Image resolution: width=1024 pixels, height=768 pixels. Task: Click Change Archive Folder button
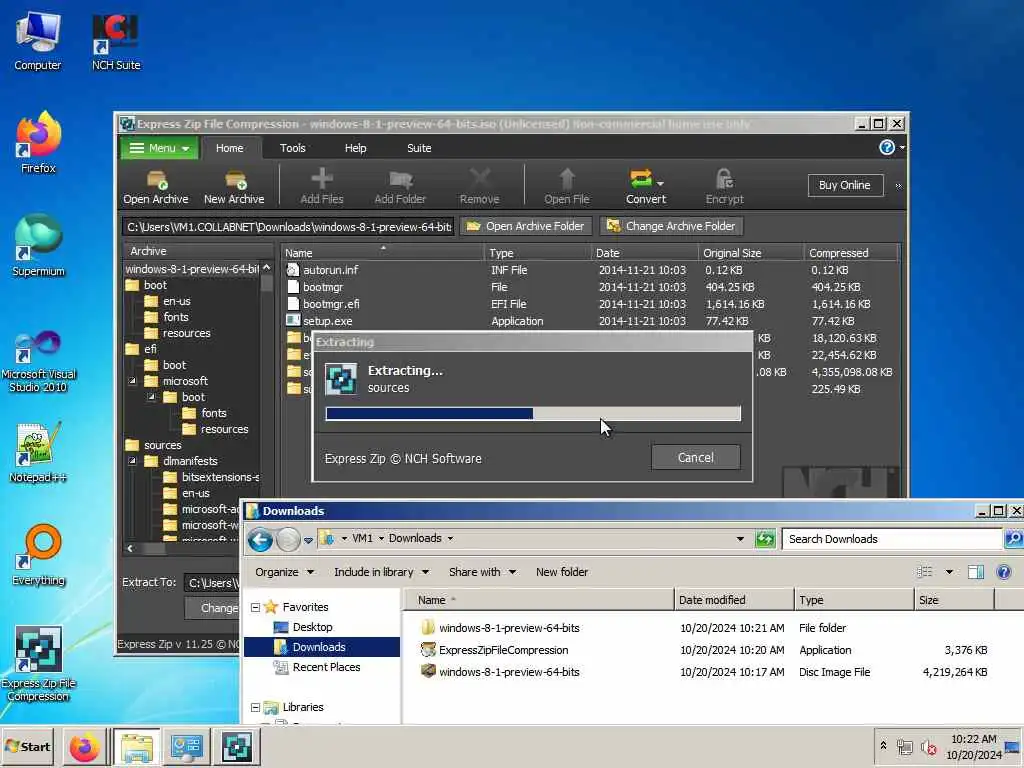click(x=671, y=226)
